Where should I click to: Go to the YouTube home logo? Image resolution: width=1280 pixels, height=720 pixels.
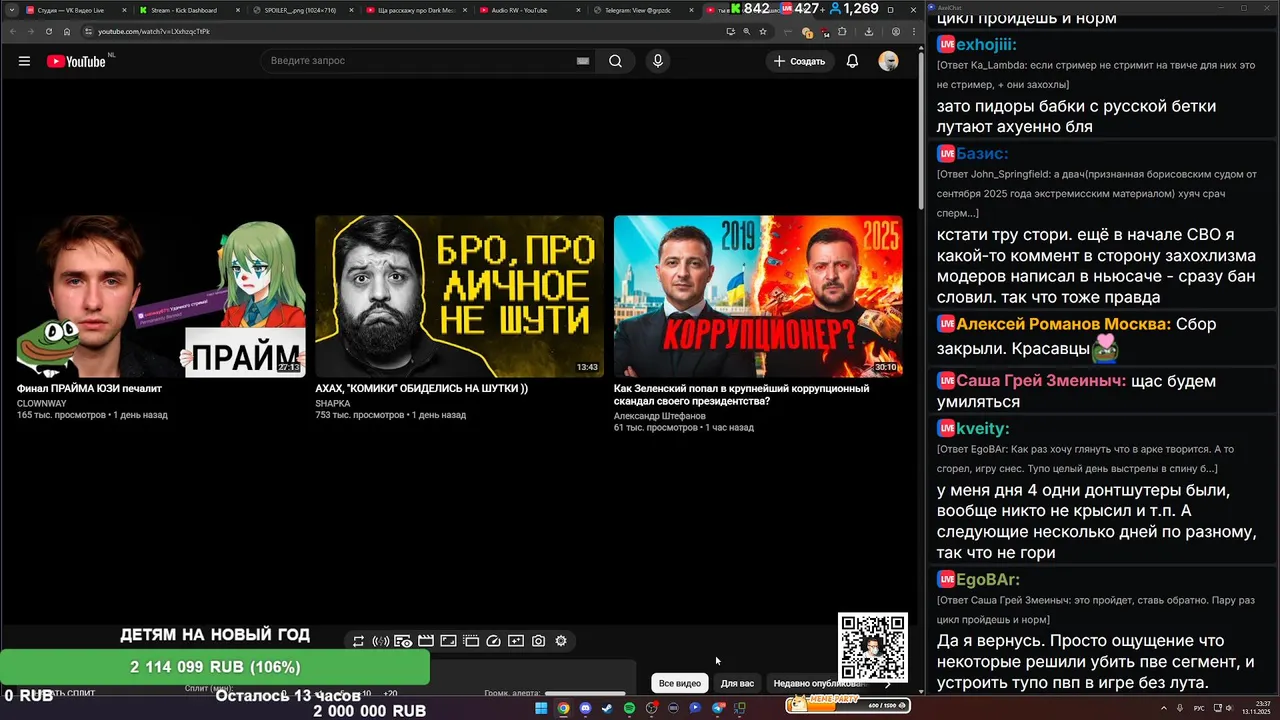point(76,61)
